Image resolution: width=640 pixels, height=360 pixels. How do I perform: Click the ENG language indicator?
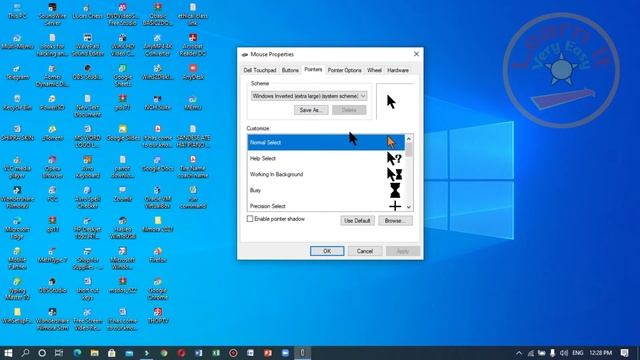coord(578,353)
